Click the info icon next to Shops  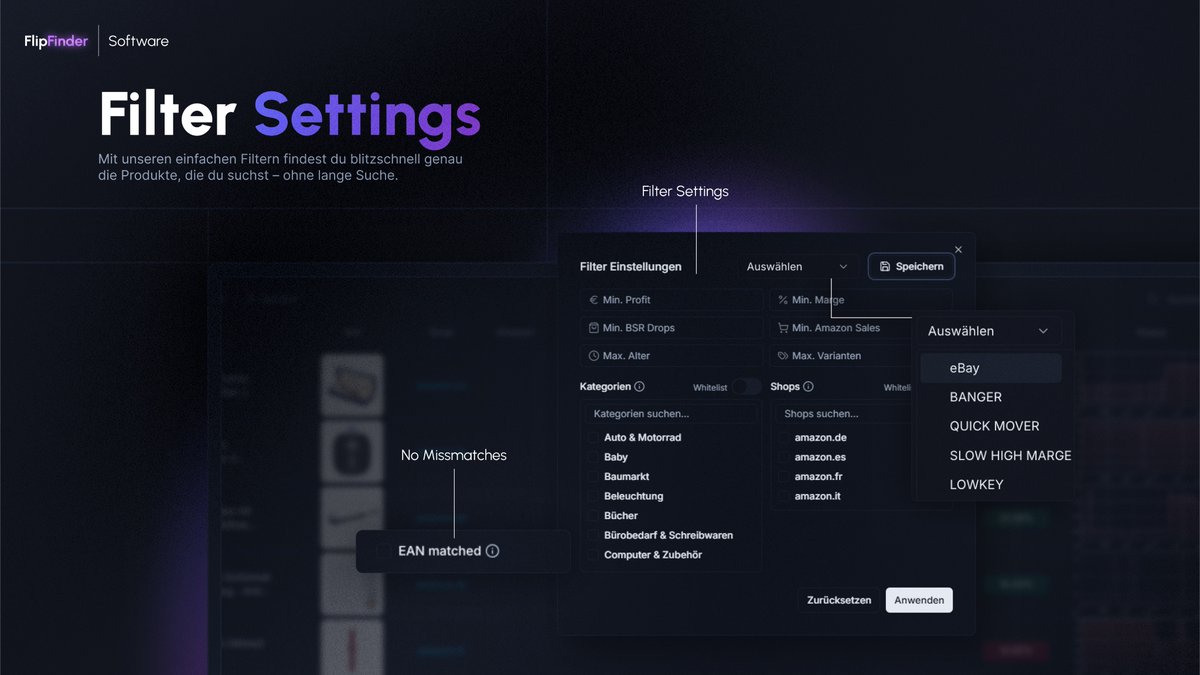[x=808, y=386]
